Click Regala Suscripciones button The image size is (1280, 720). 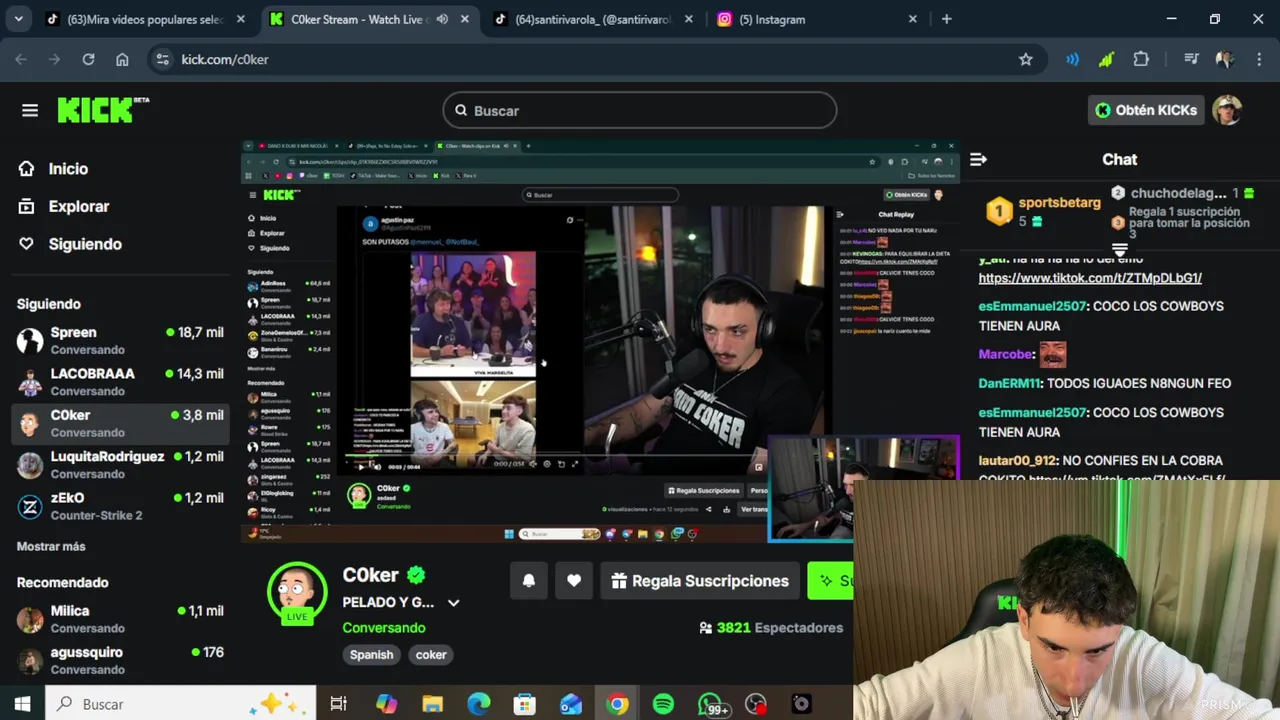point(700,581)
